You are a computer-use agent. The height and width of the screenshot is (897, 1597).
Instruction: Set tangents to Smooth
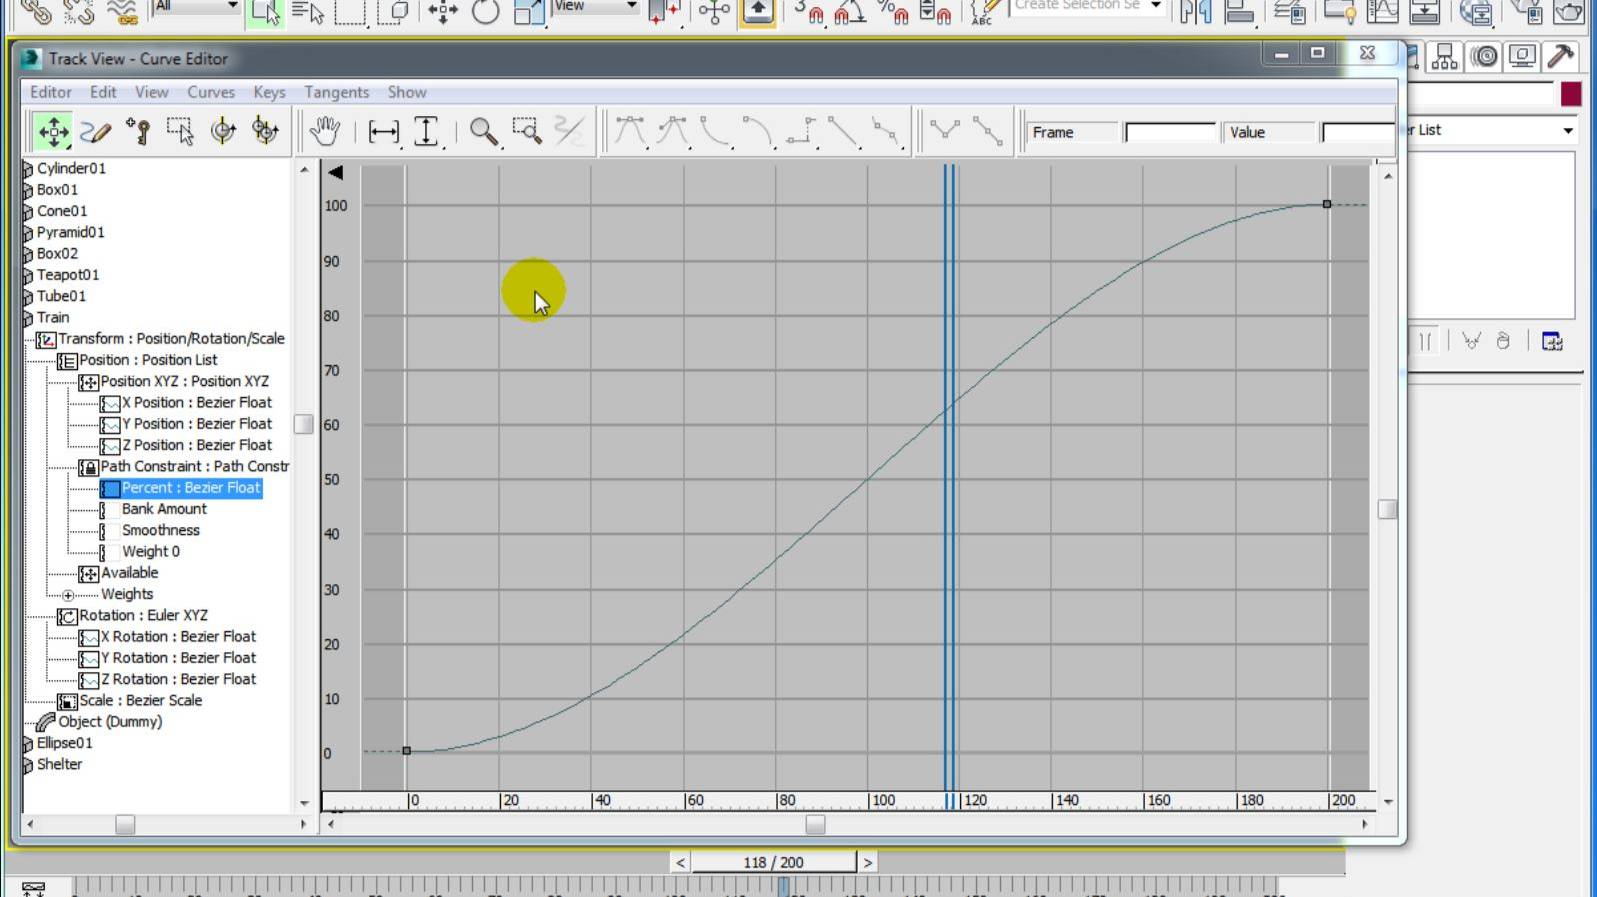pos(887,131)
